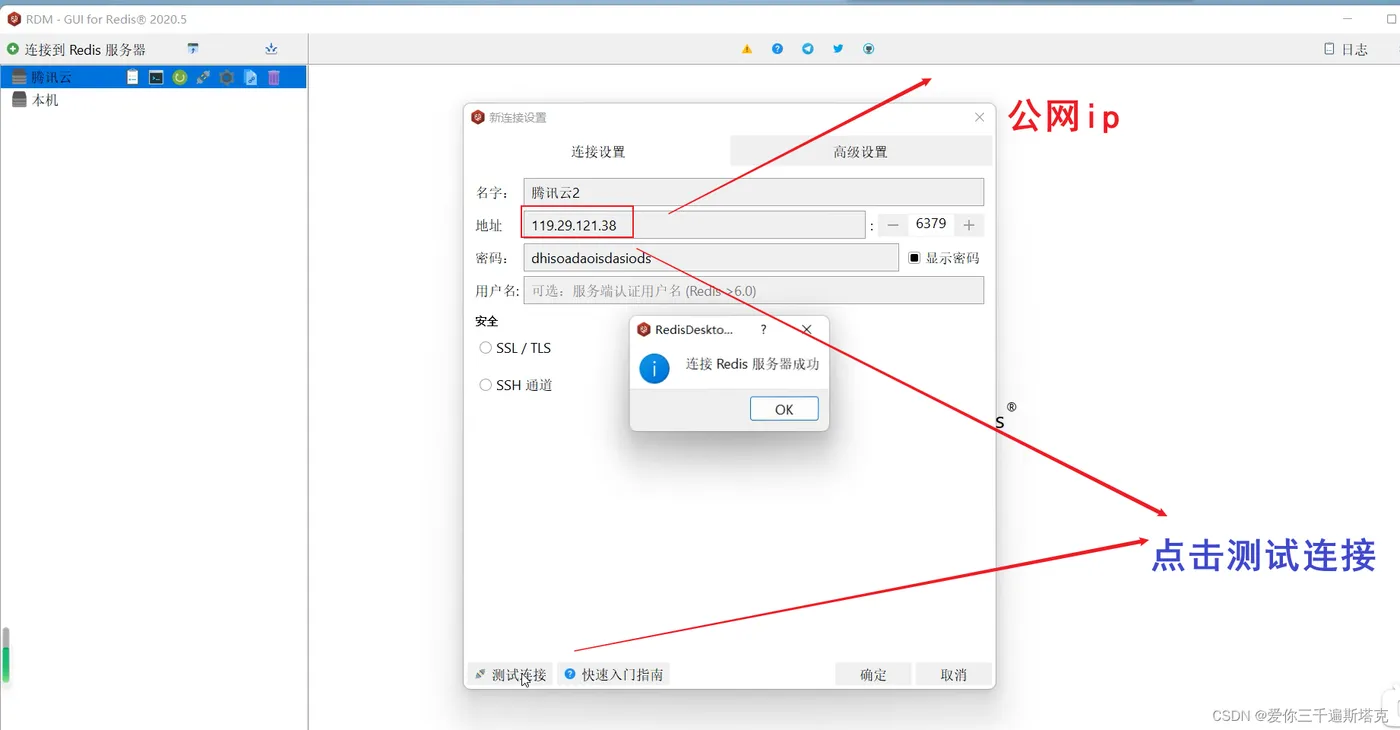
Task: Open the 日志 log panel button
Action: 1346,49
